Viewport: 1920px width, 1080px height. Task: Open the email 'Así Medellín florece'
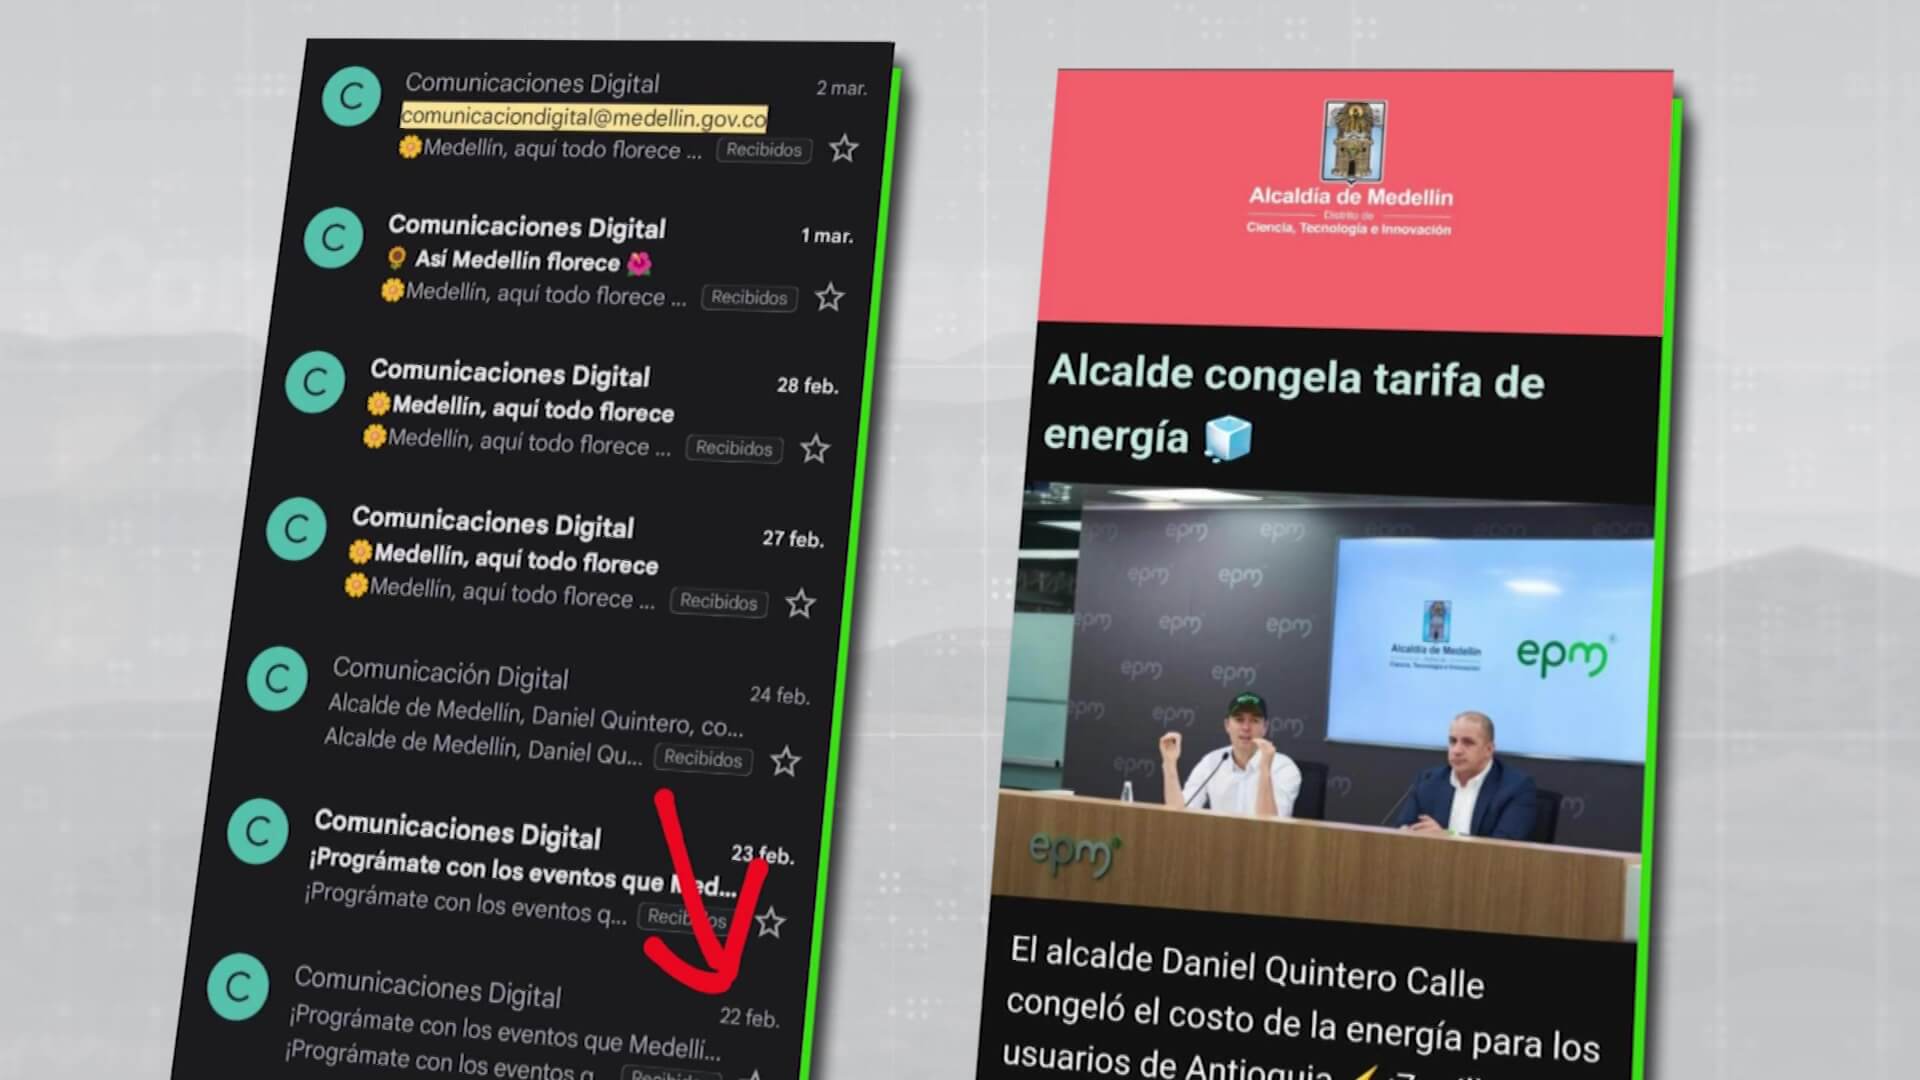[x=519, y=261]
